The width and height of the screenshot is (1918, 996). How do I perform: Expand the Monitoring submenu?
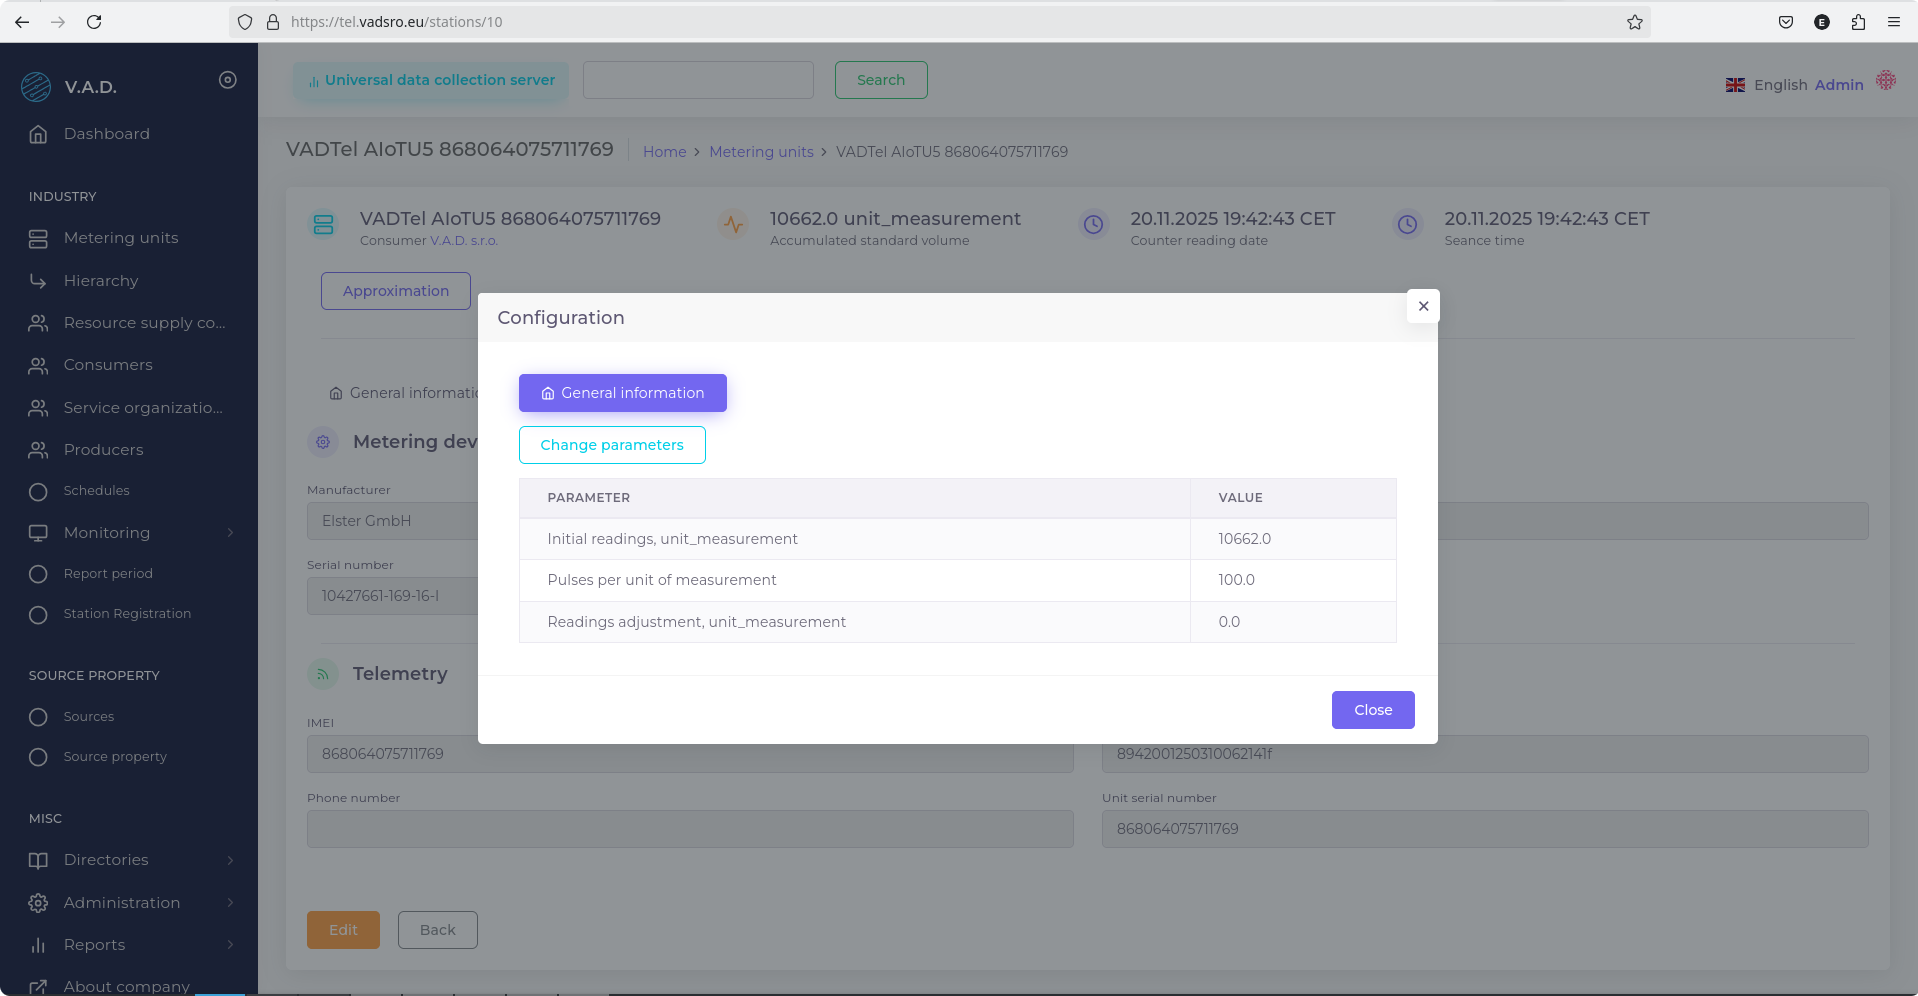tap(230, 533)
